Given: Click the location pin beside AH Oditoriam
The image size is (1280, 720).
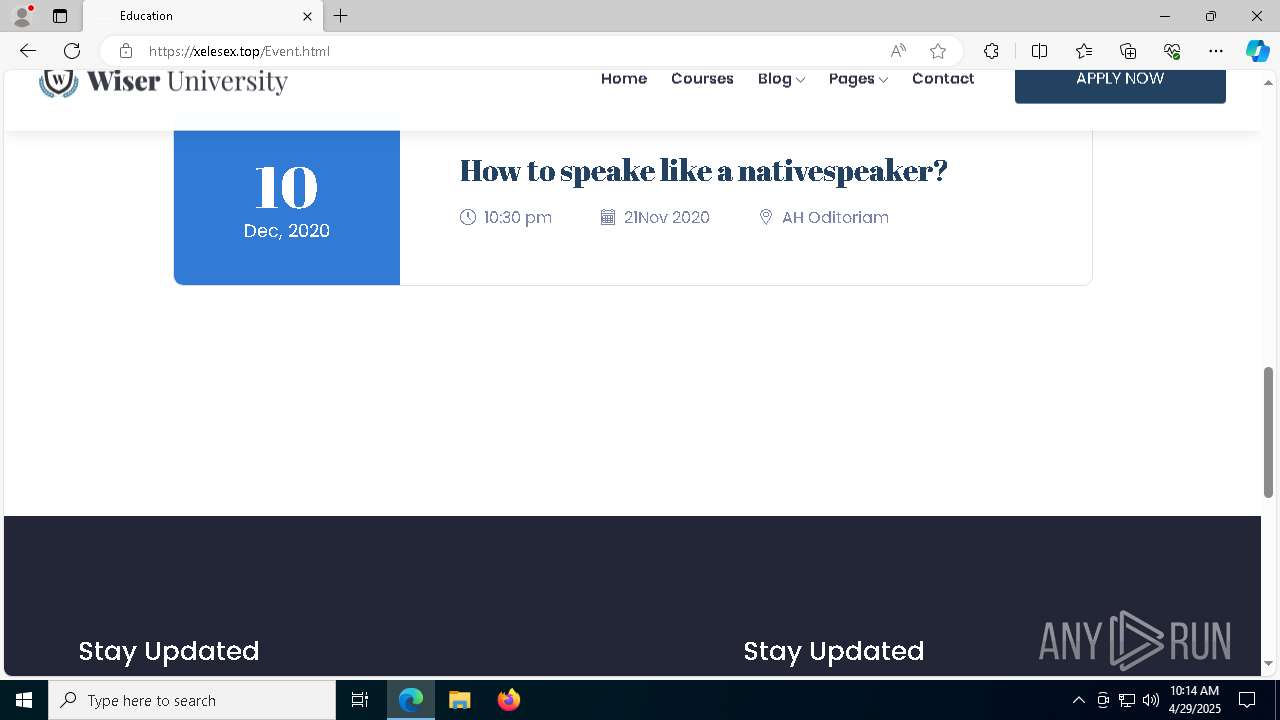Looking at the screenshot, I should point(766,217).
